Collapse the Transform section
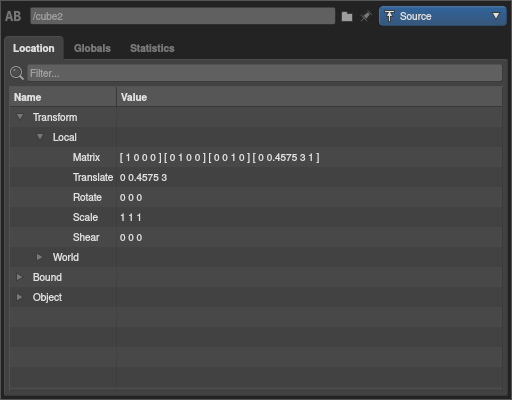The image size is (512, 400). (20, 117)
